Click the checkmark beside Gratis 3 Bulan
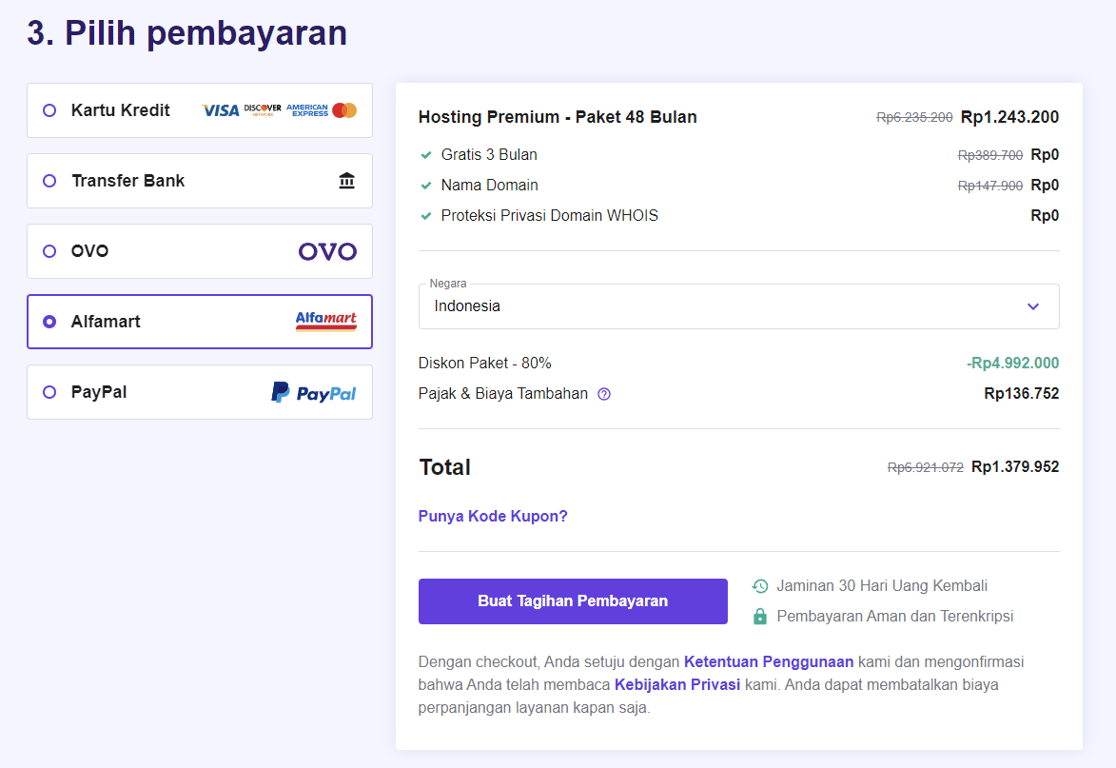Viewport: 1116px width, 768px height. (x=427, y=155)
